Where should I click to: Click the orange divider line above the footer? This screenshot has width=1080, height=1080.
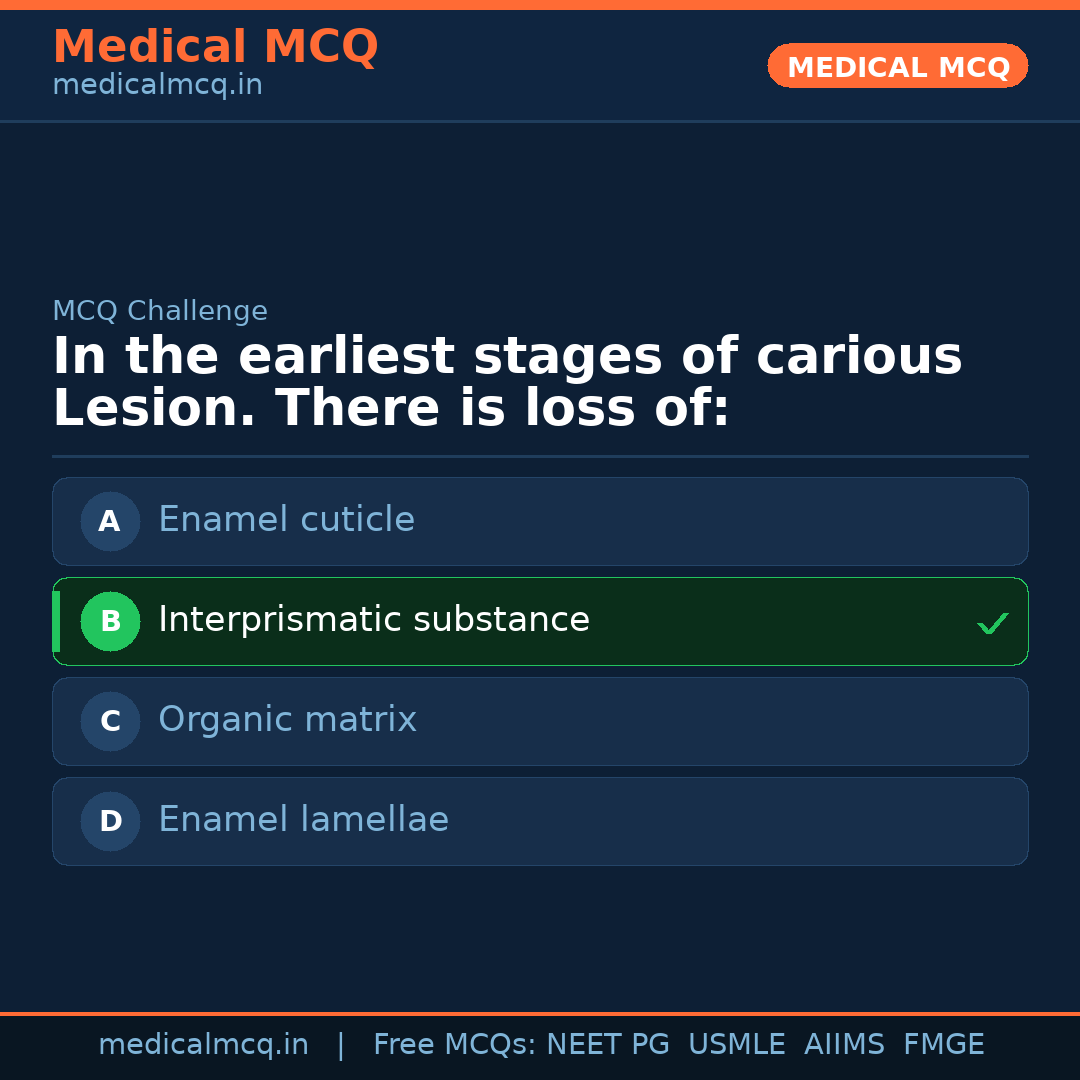pyautogui.click(x=540, y=1012)
